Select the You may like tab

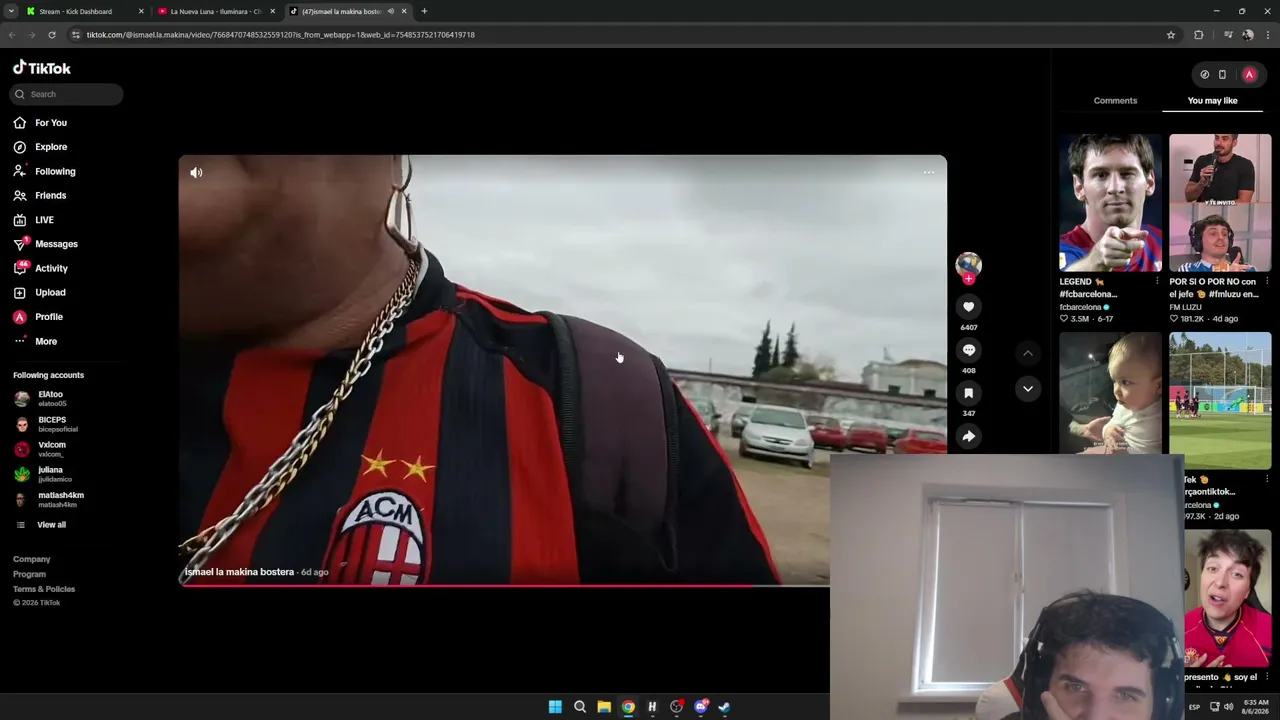tap(1212, 101)
